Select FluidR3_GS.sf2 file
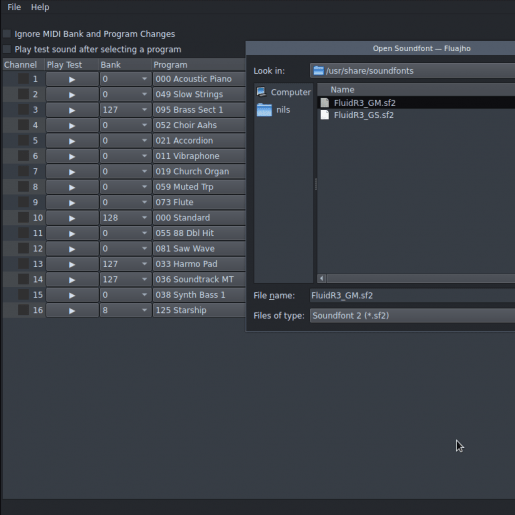The width and height of the screenshot is (515, 515). [x=363, y=115]
